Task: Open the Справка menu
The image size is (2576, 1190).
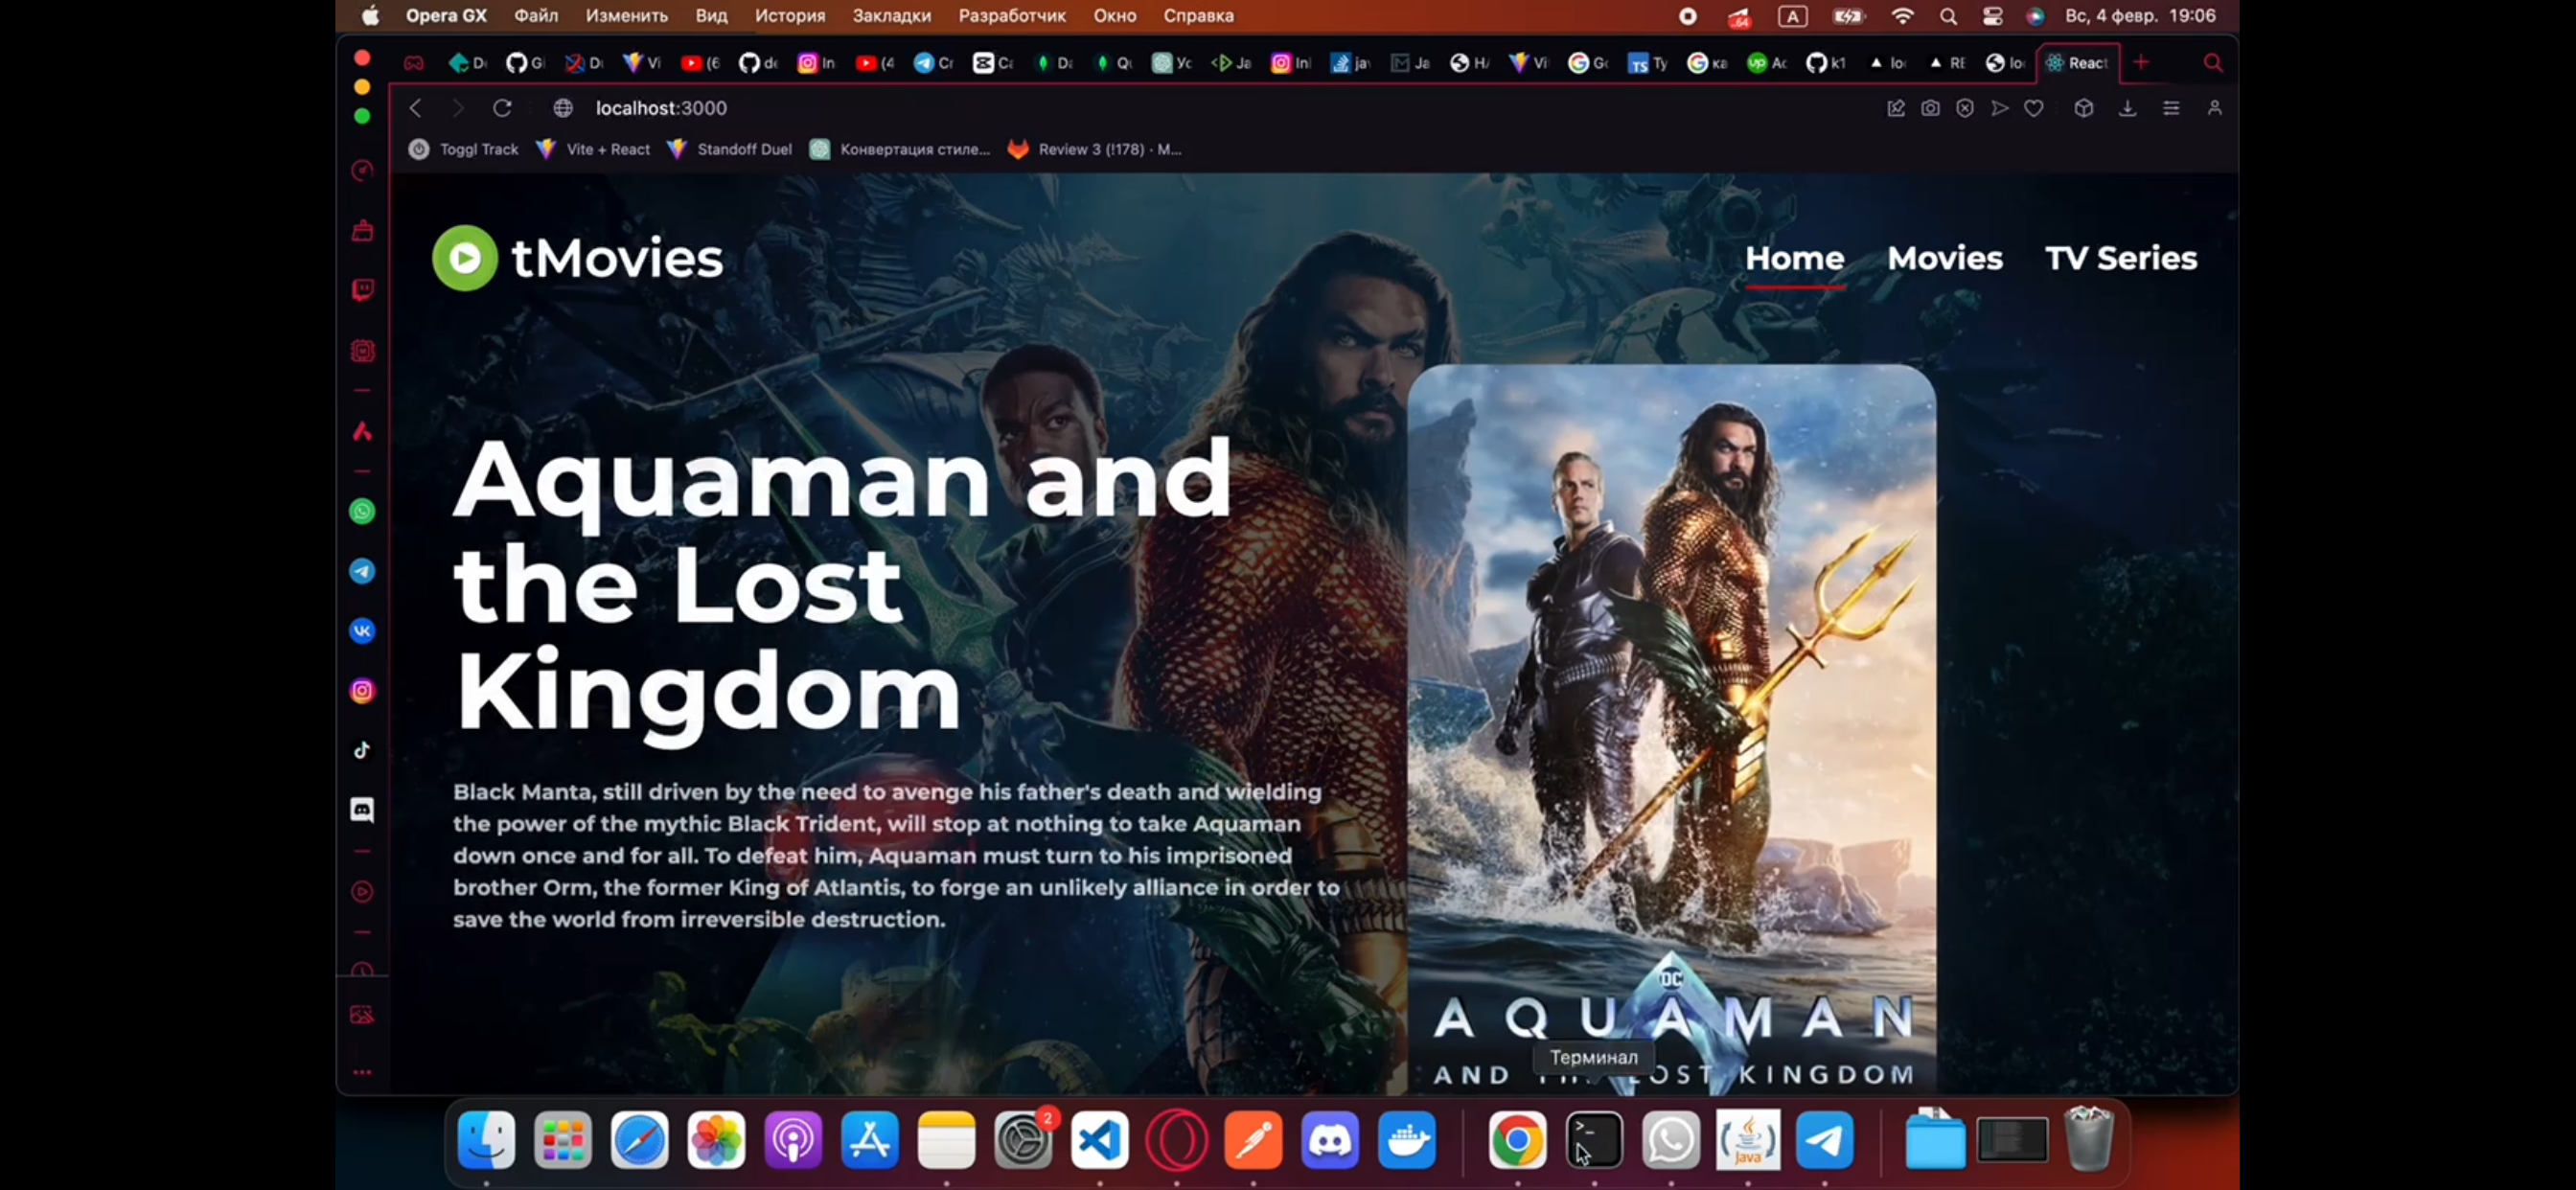Action: (1198, 16)
